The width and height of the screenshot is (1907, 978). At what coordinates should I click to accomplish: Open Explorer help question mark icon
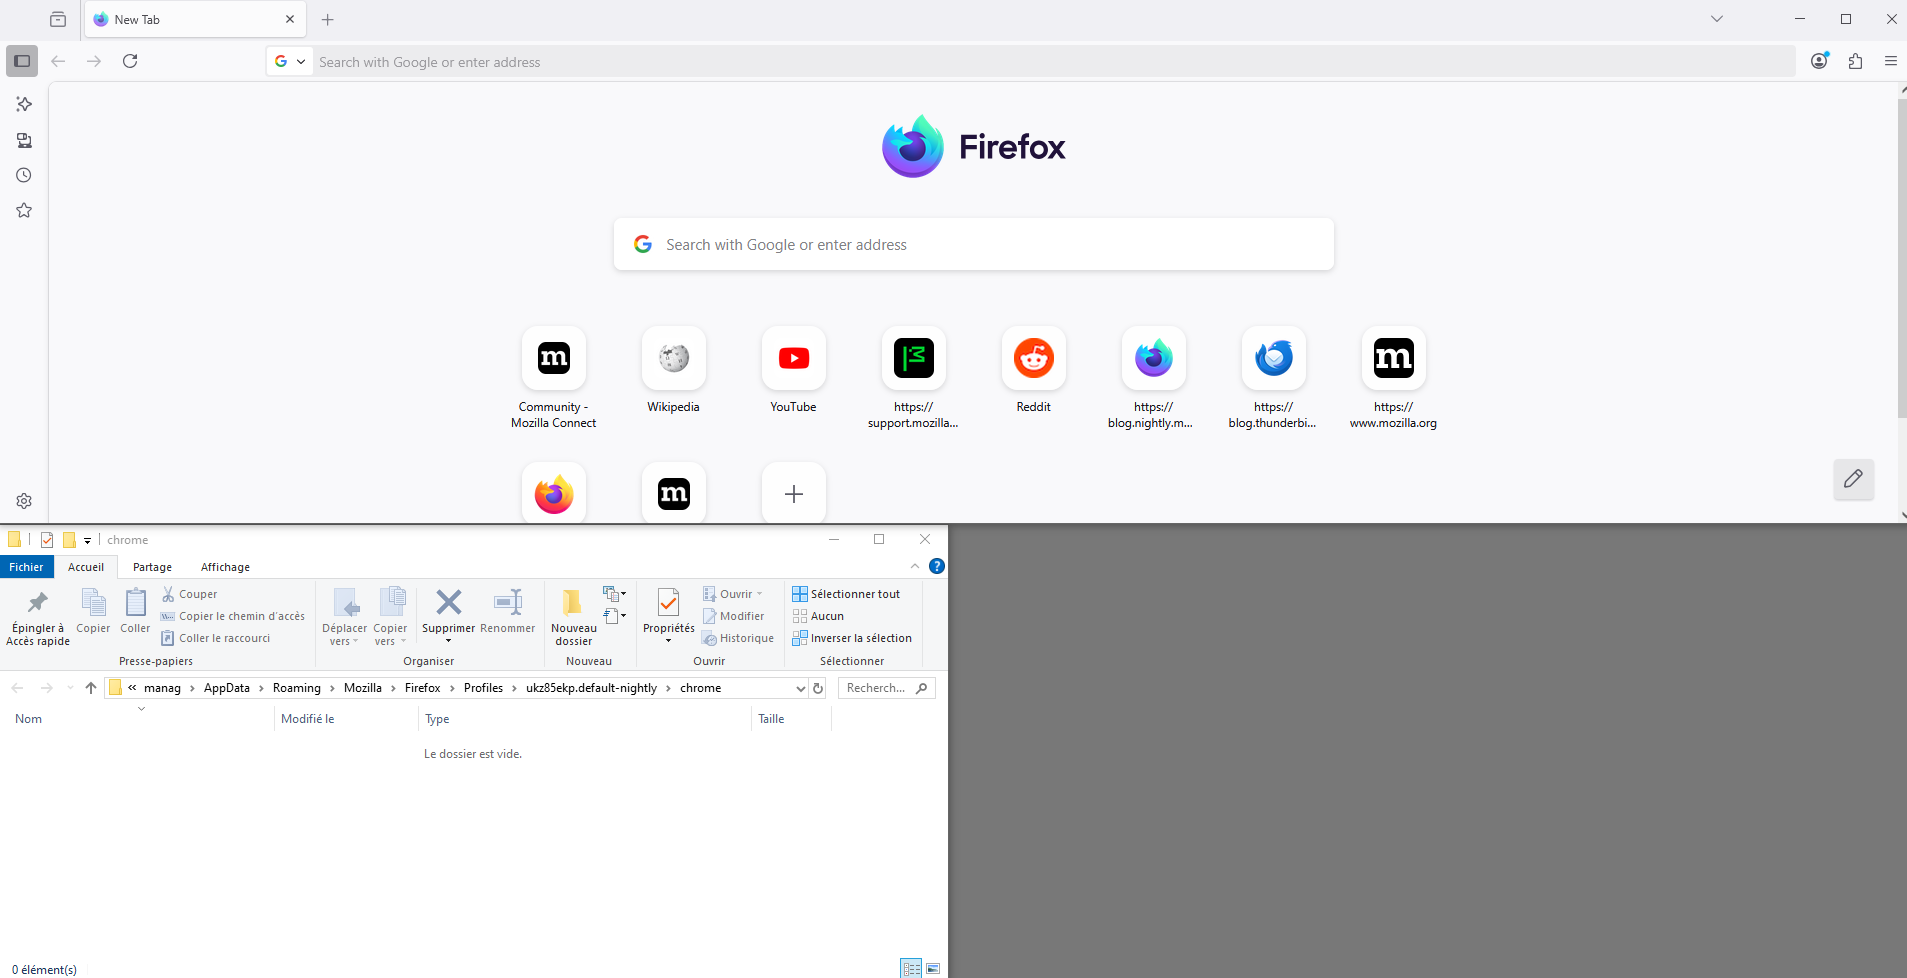pos(937,566)
